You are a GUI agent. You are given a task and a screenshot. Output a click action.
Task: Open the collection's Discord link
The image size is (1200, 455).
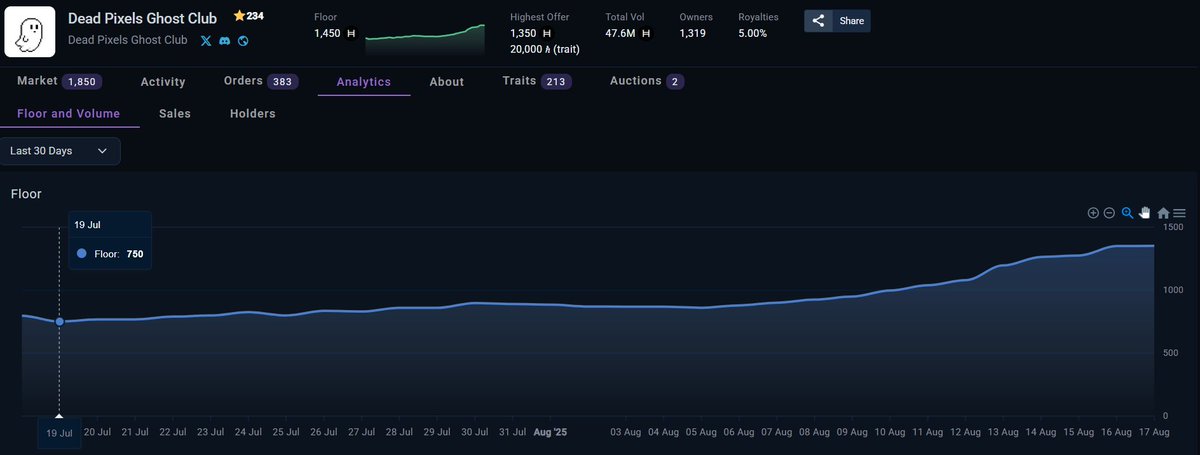click(x=224, y=41)
